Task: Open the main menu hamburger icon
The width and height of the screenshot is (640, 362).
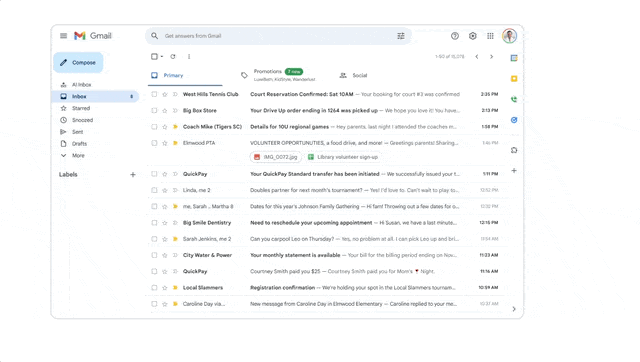Action: (x=63, y=36)
